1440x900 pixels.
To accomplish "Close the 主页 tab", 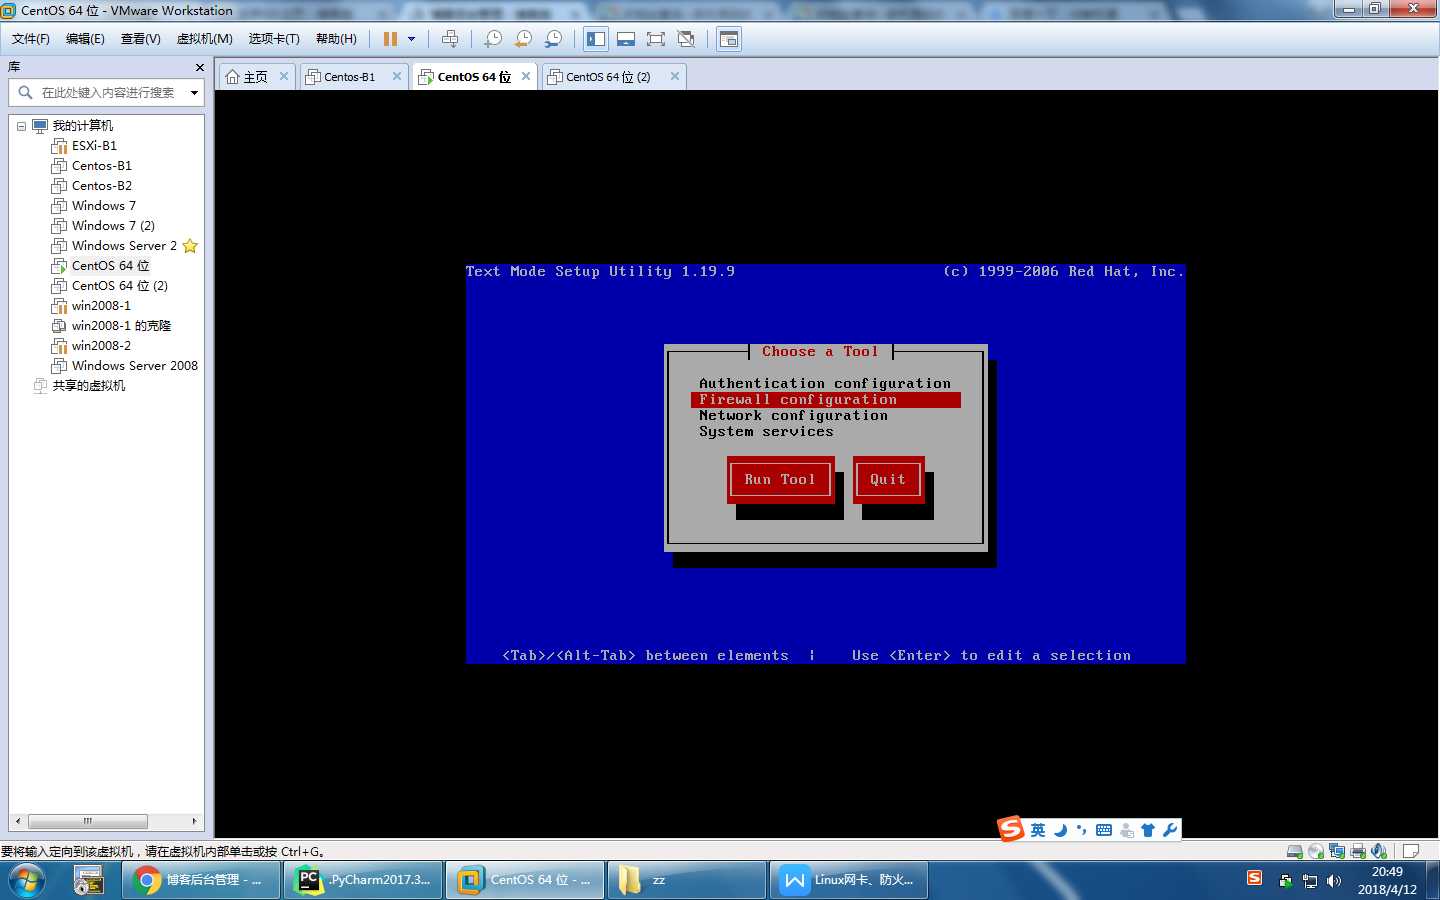I will [x=284, y=76].
